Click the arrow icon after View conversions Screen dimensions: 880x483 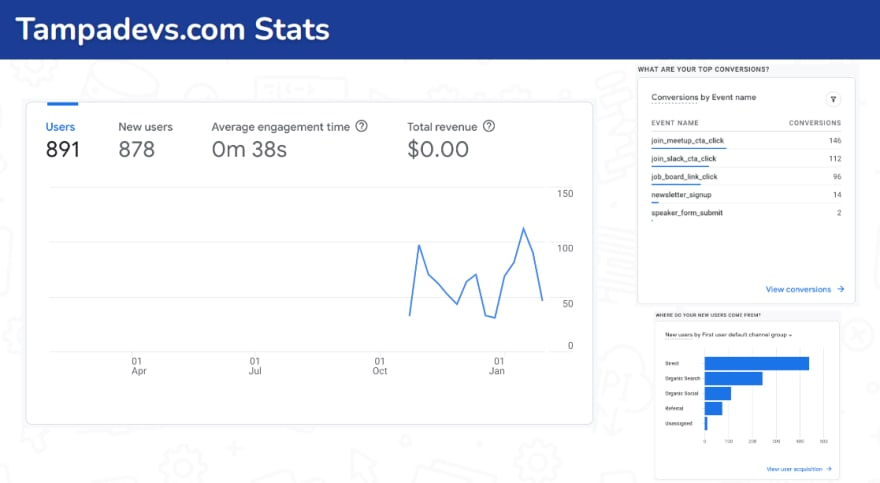[841, 289]
